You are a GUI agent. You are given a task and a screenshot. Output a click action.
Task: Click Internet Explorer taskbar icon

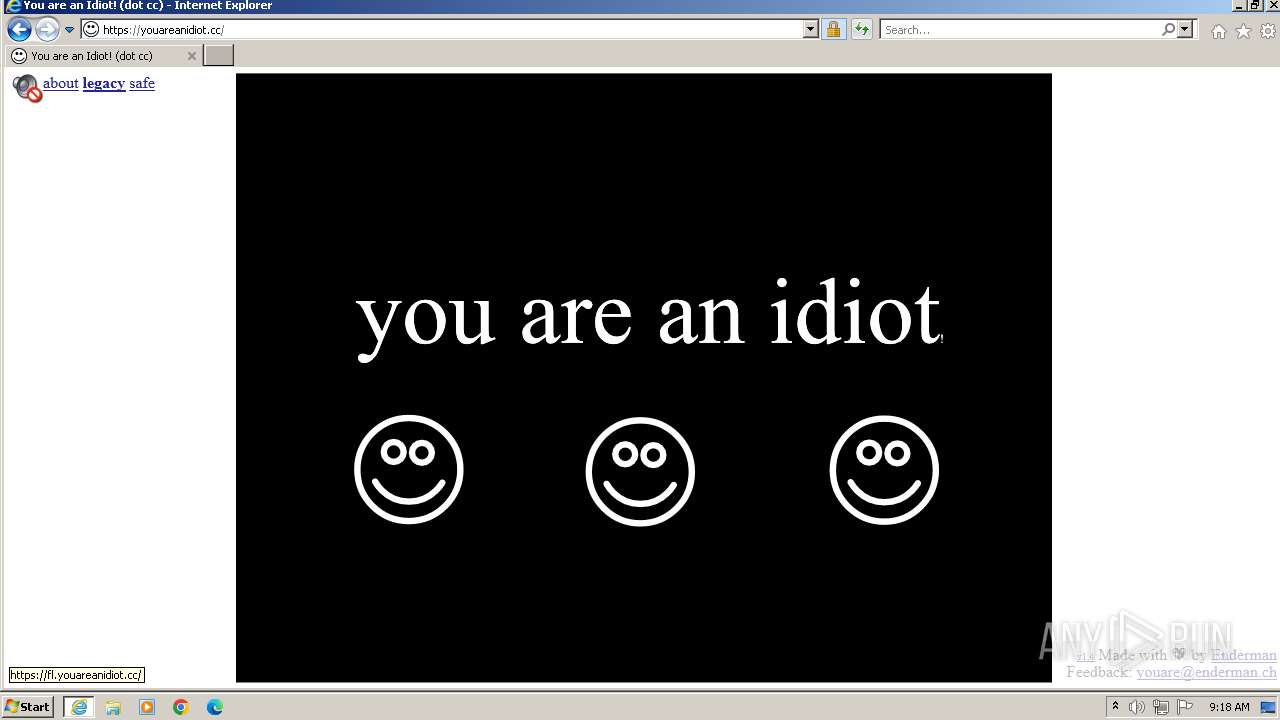[x=79, y=707]
